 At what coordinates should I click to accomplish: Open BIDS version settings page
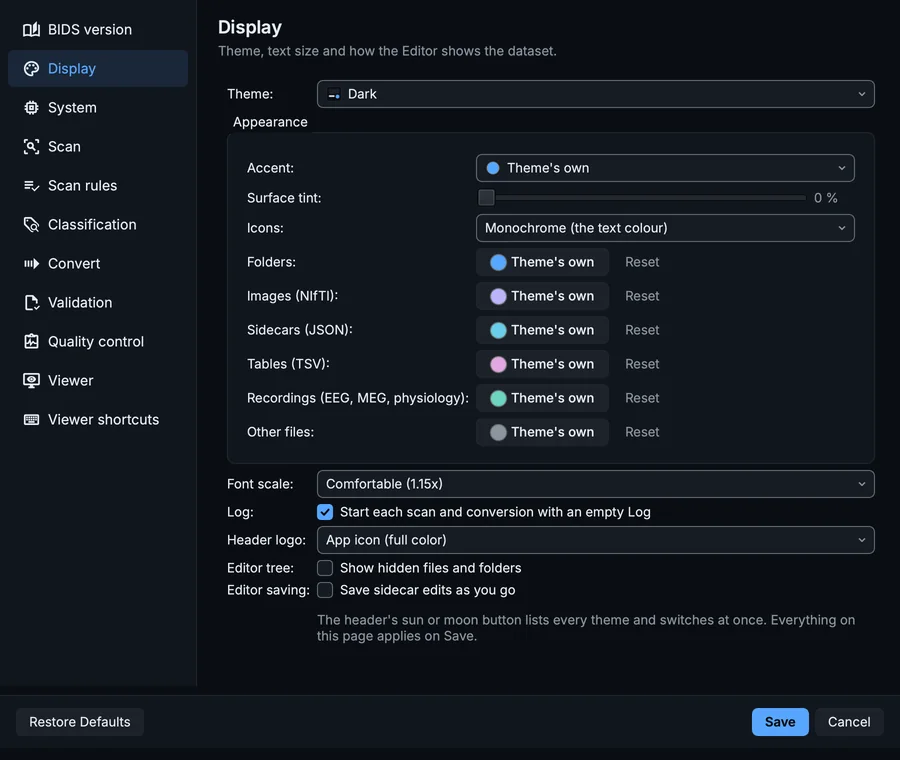(98, 29)
